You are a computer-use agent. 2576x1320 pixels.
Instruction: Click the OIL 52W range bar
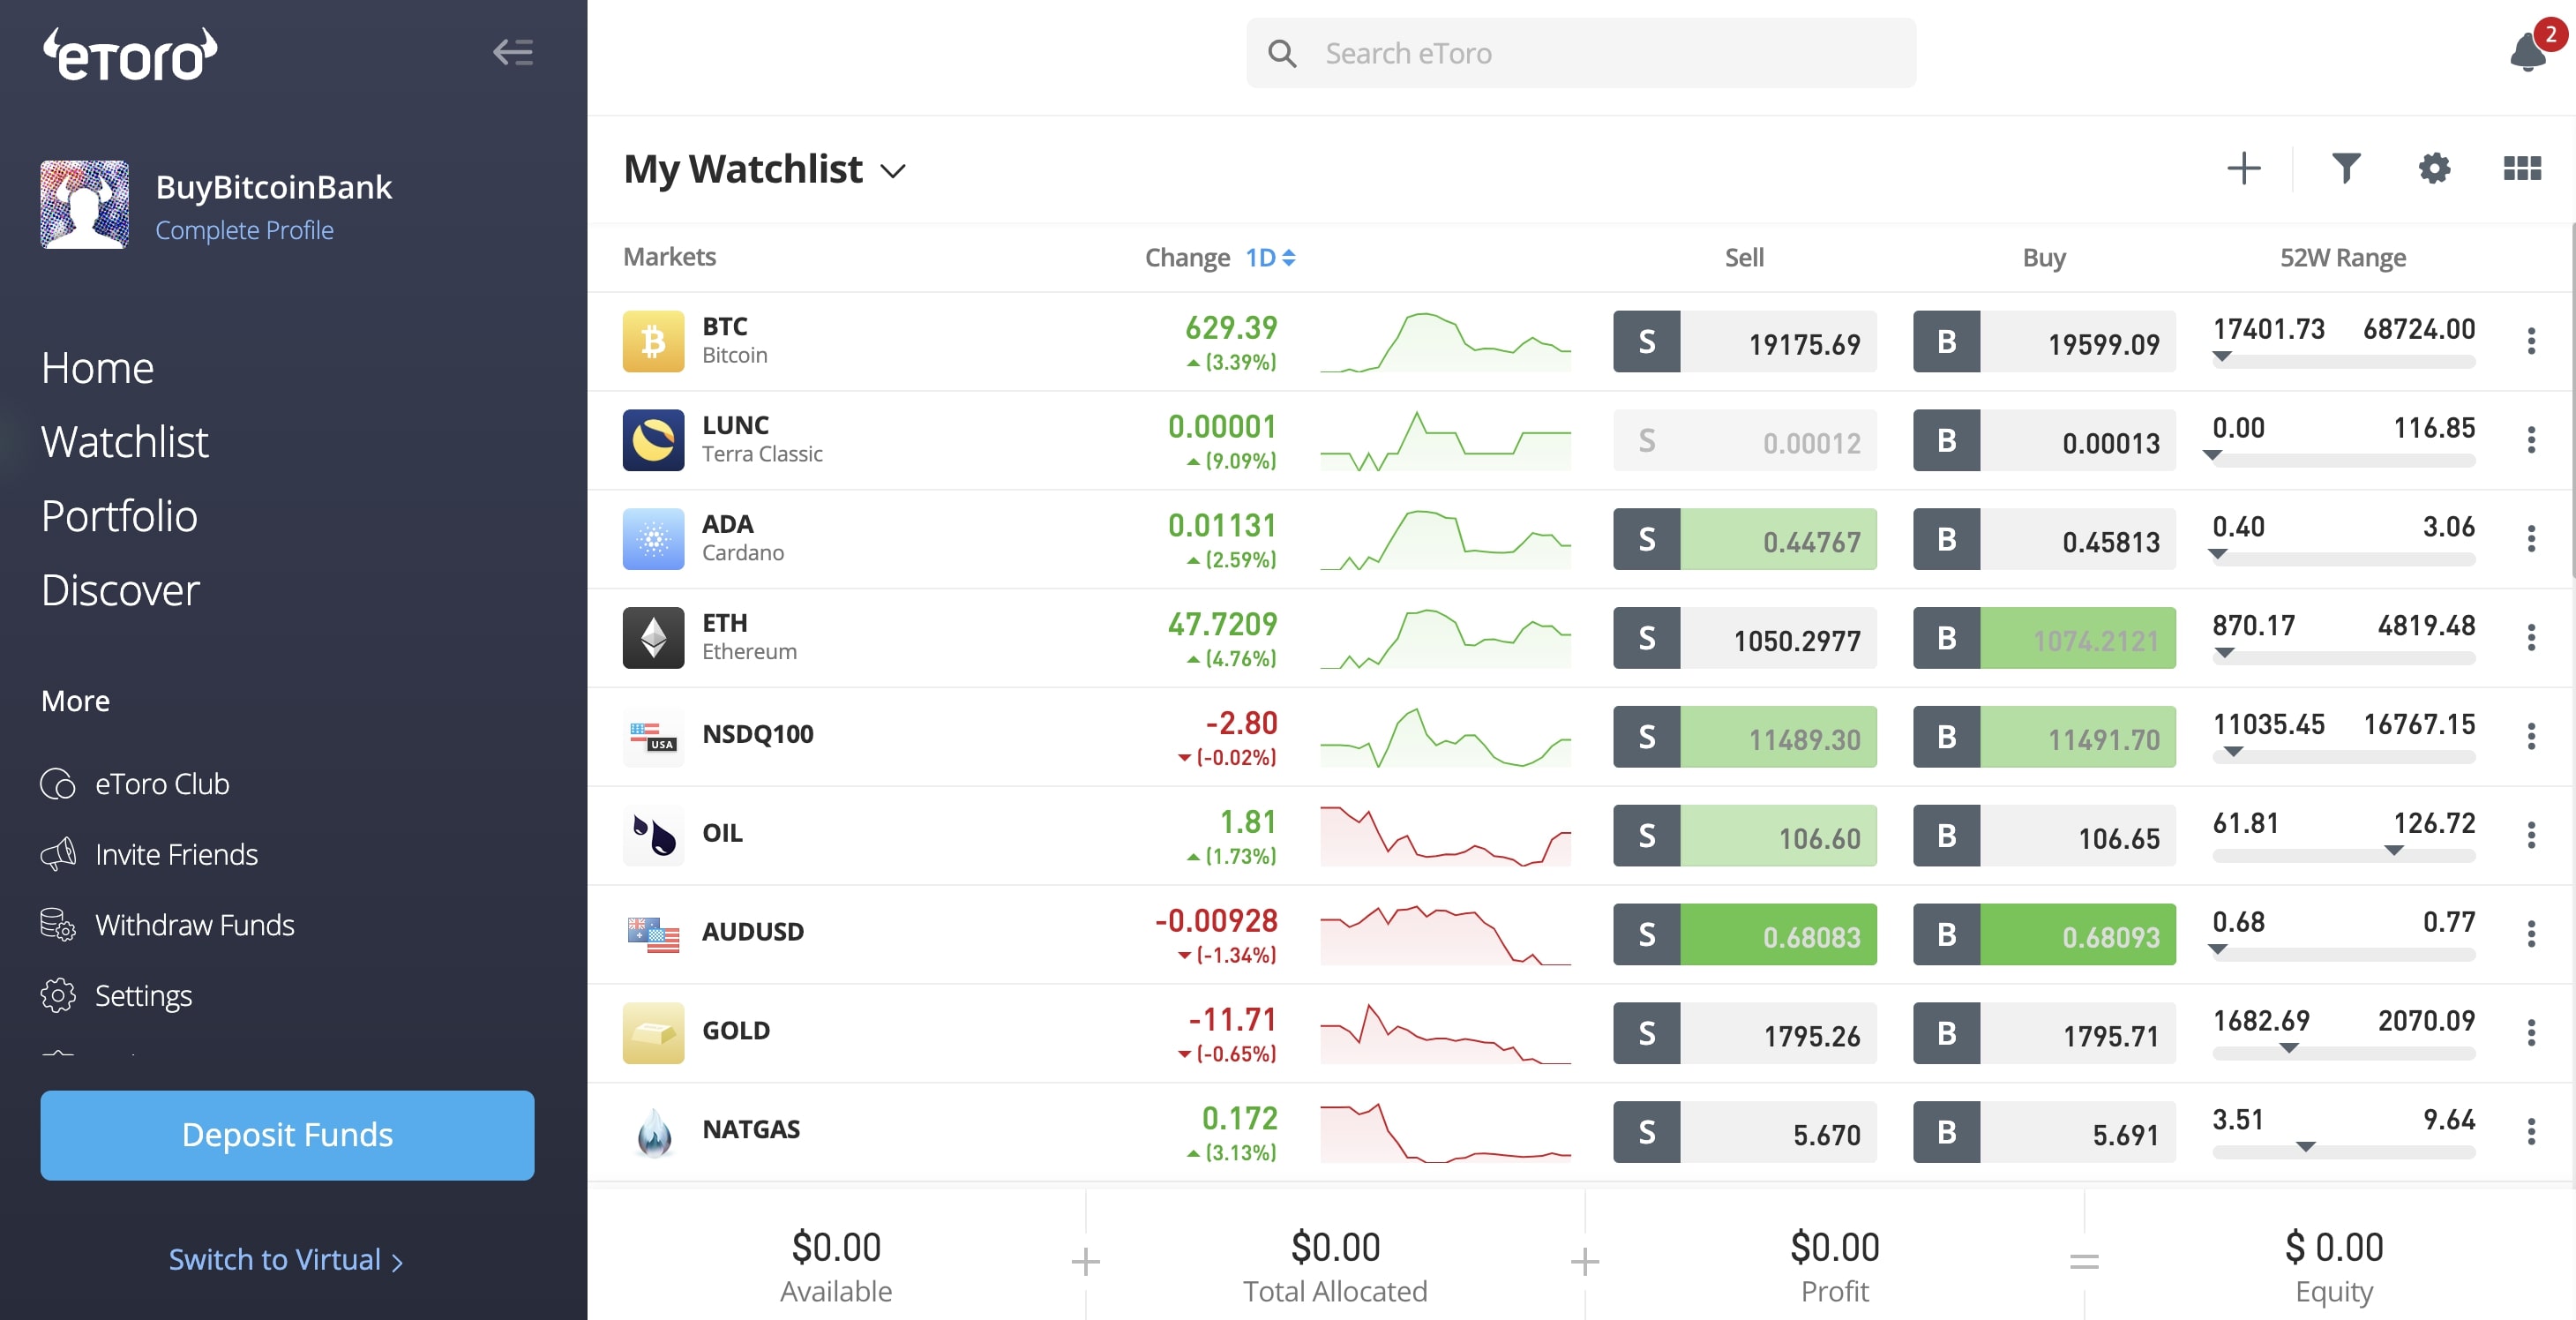tap(2343, 855)
